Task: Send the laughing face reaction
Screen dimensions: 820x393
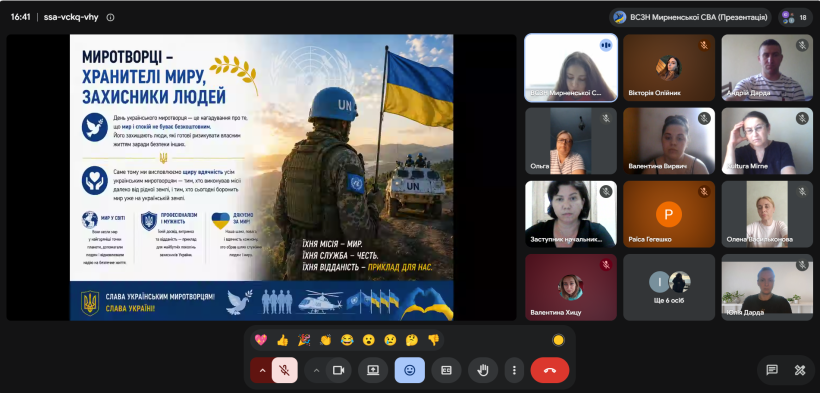Action: point(347,340)
